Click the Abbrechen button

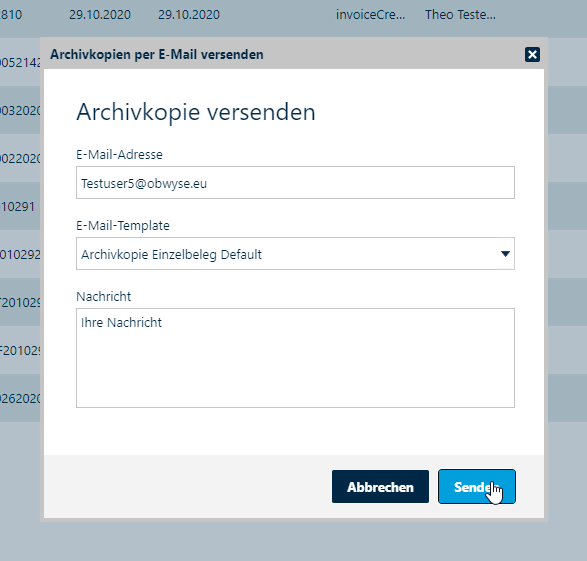(380, 487)
